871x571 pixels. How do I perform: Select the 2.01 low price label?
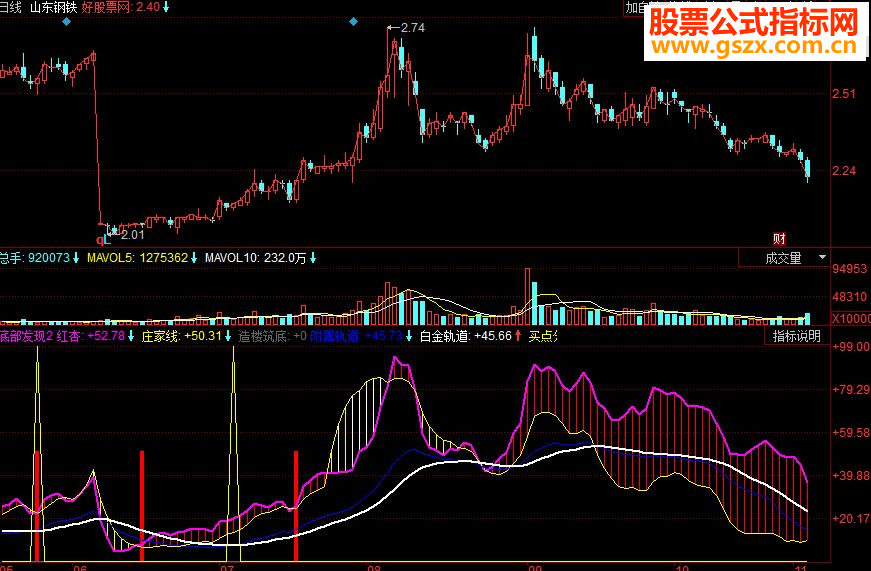tap(132, 234)
